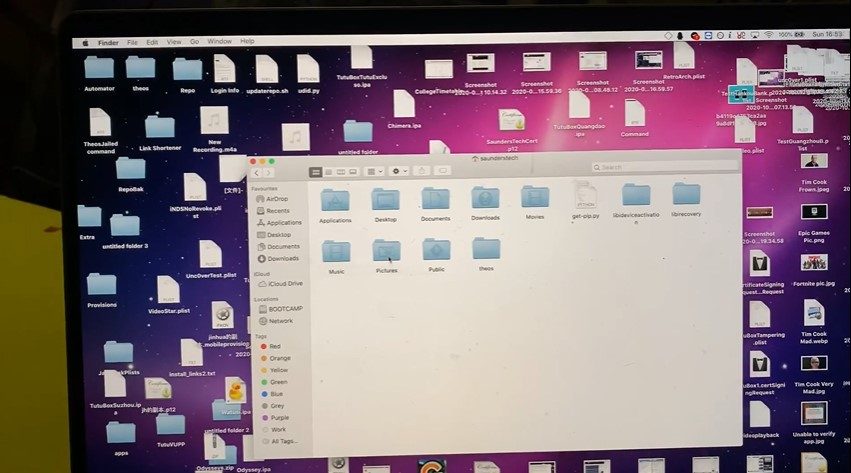Filter by the Purple tag
This screenshot has width=851, height=473.
coord(276,418)
